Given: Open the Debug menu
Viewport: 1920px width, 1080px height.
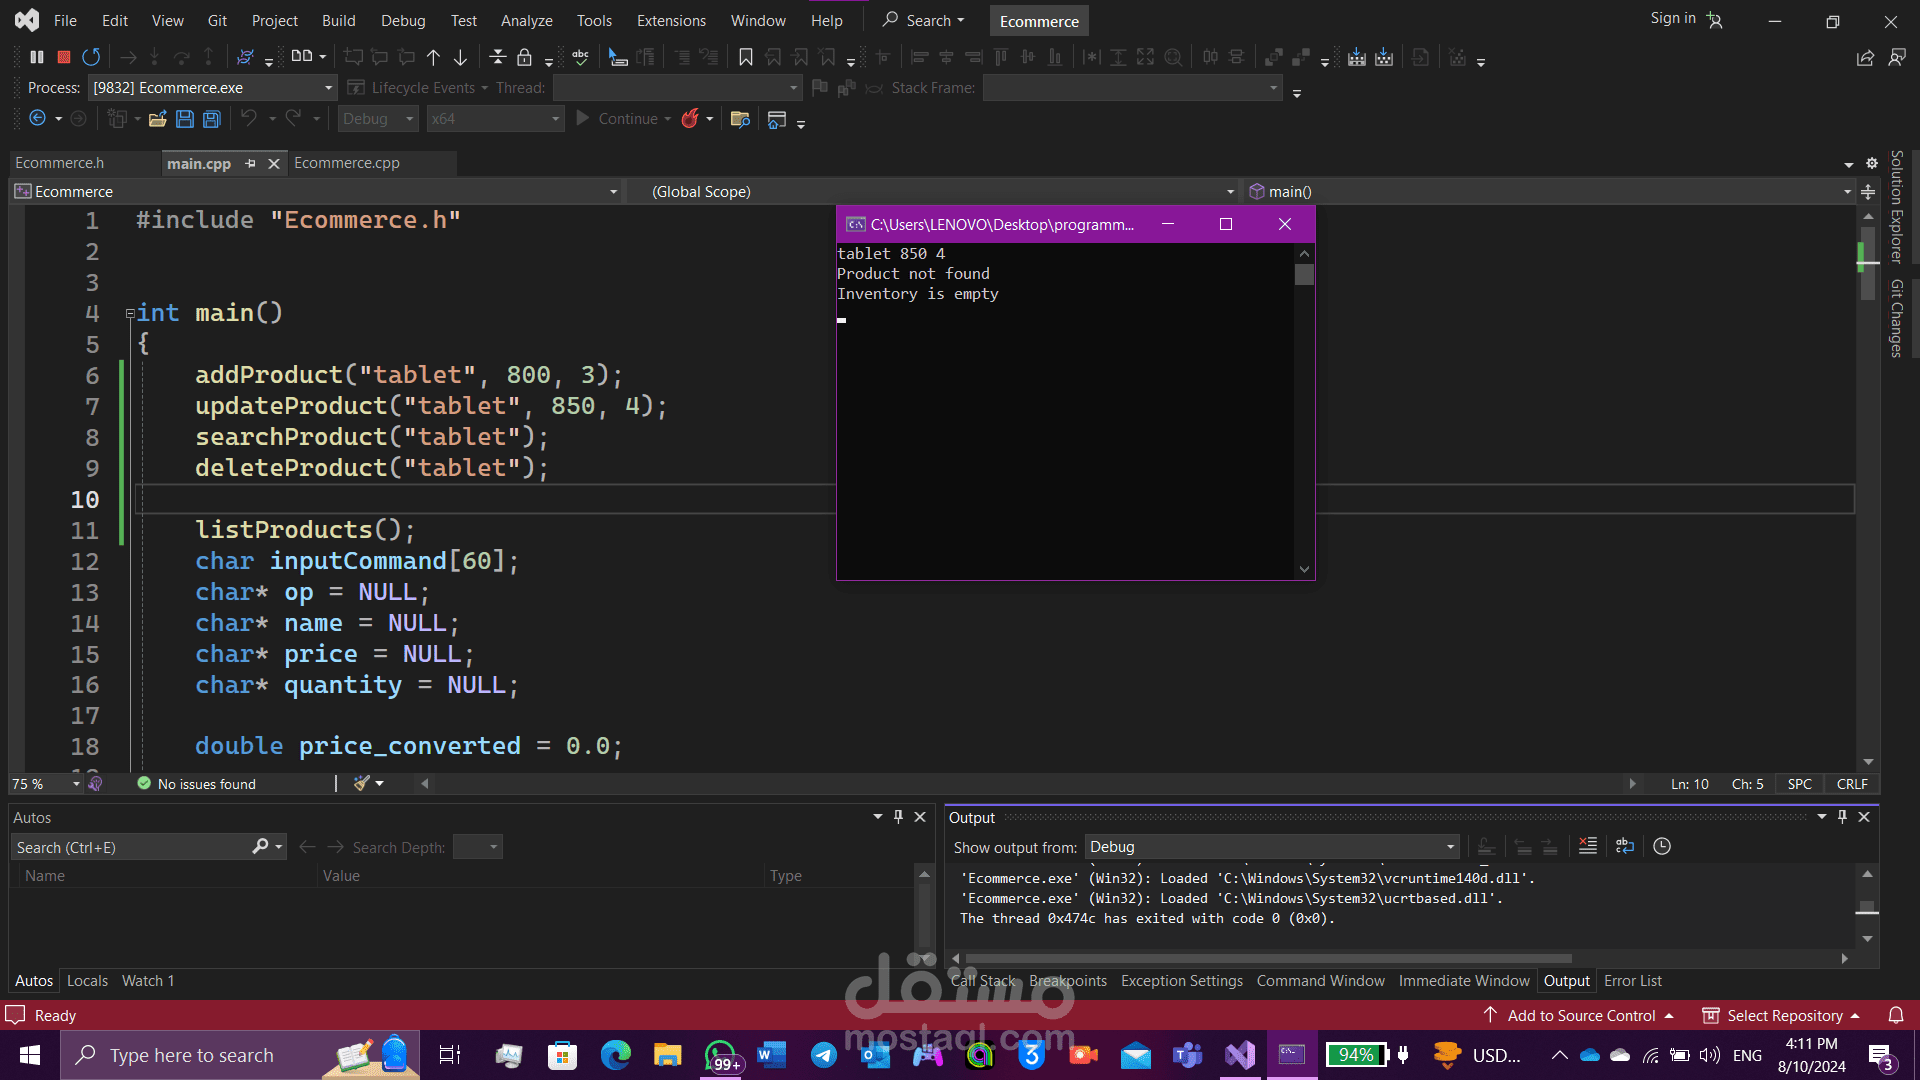Looking at the screenshot, I should point(402,20).
